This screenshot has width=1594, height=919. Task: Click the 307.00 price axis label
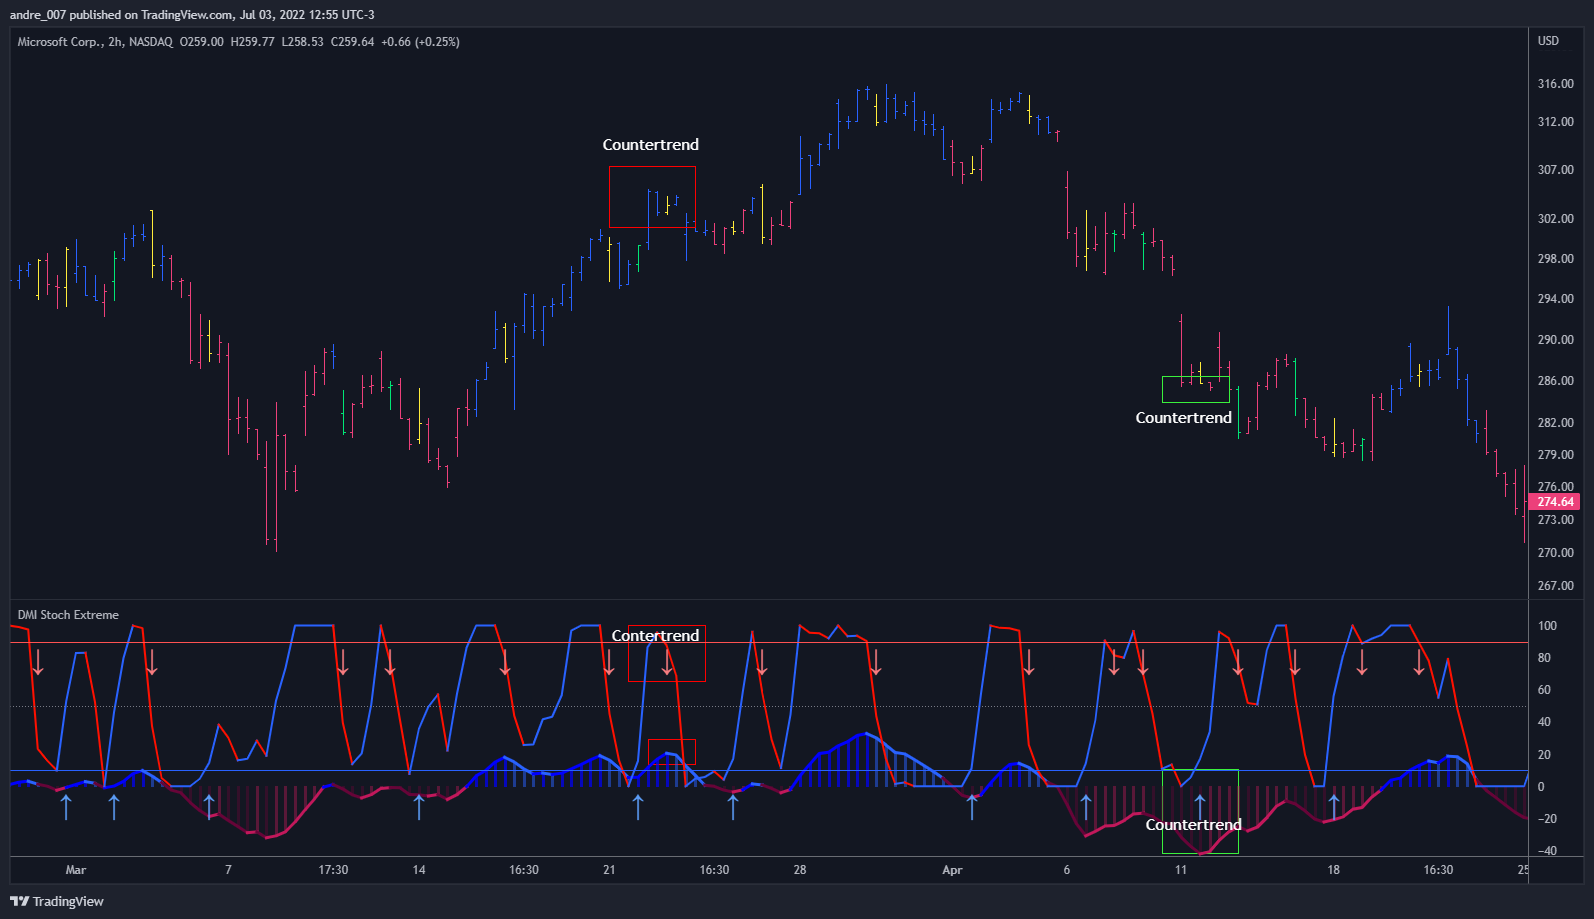(x=1555, y=170)
